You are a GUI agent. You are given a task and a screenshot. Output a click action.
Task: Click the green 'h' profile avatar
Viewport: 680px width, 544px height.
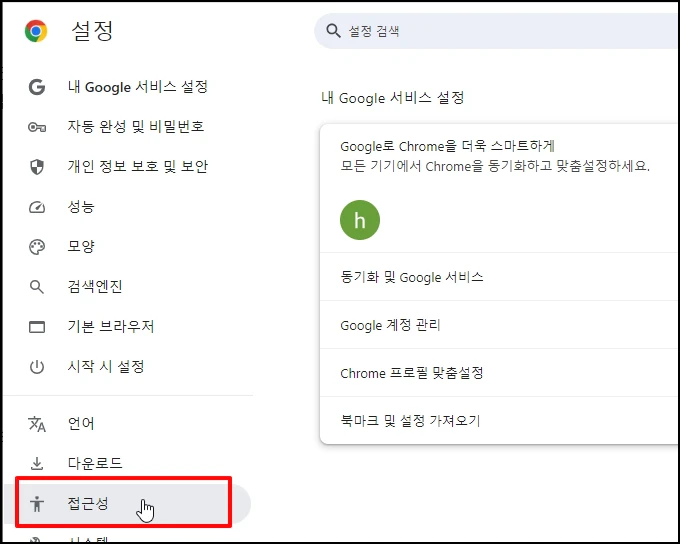pos(360,220)
